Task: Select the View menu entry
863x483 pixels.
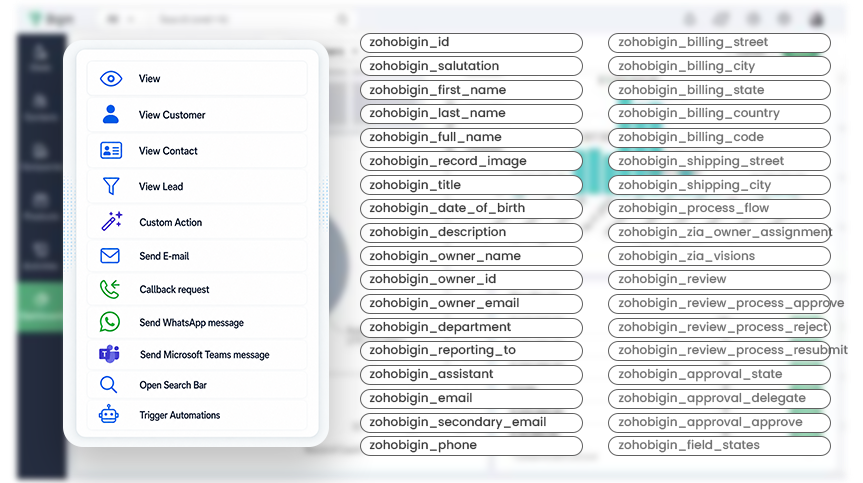Action: [196, 79]
